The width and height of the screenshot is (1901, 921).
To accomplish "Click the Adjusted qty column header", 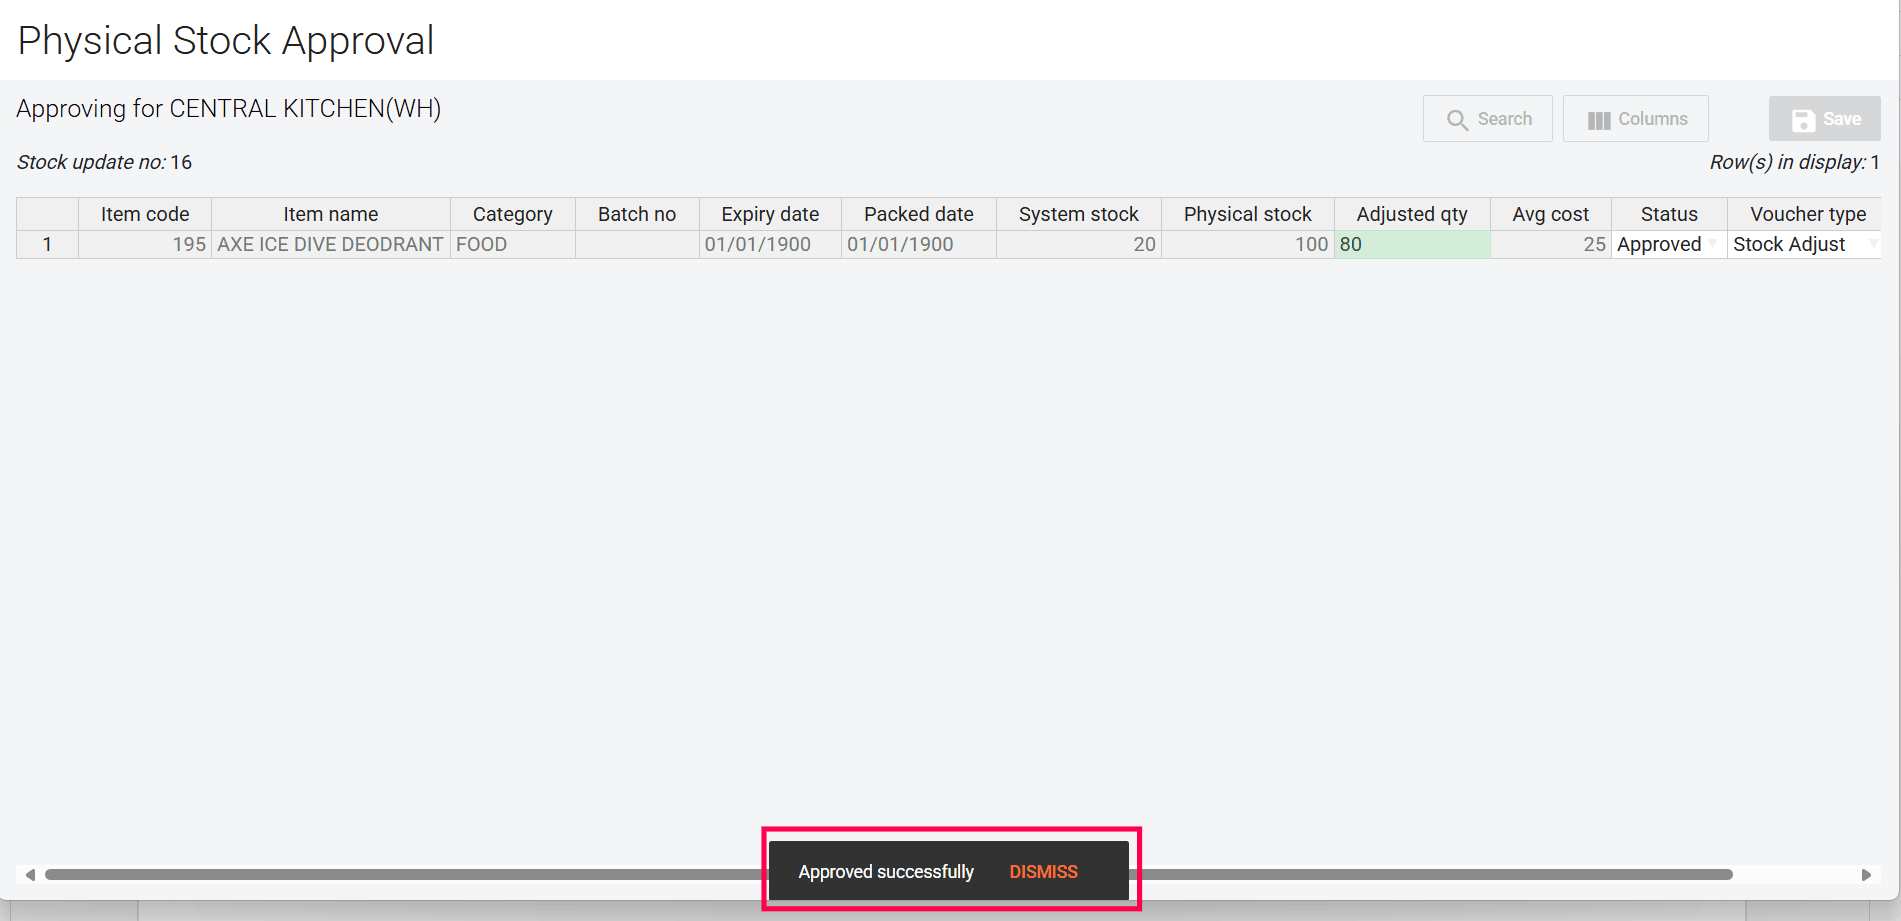I will pyautogui.click(x=1412, y=214).
